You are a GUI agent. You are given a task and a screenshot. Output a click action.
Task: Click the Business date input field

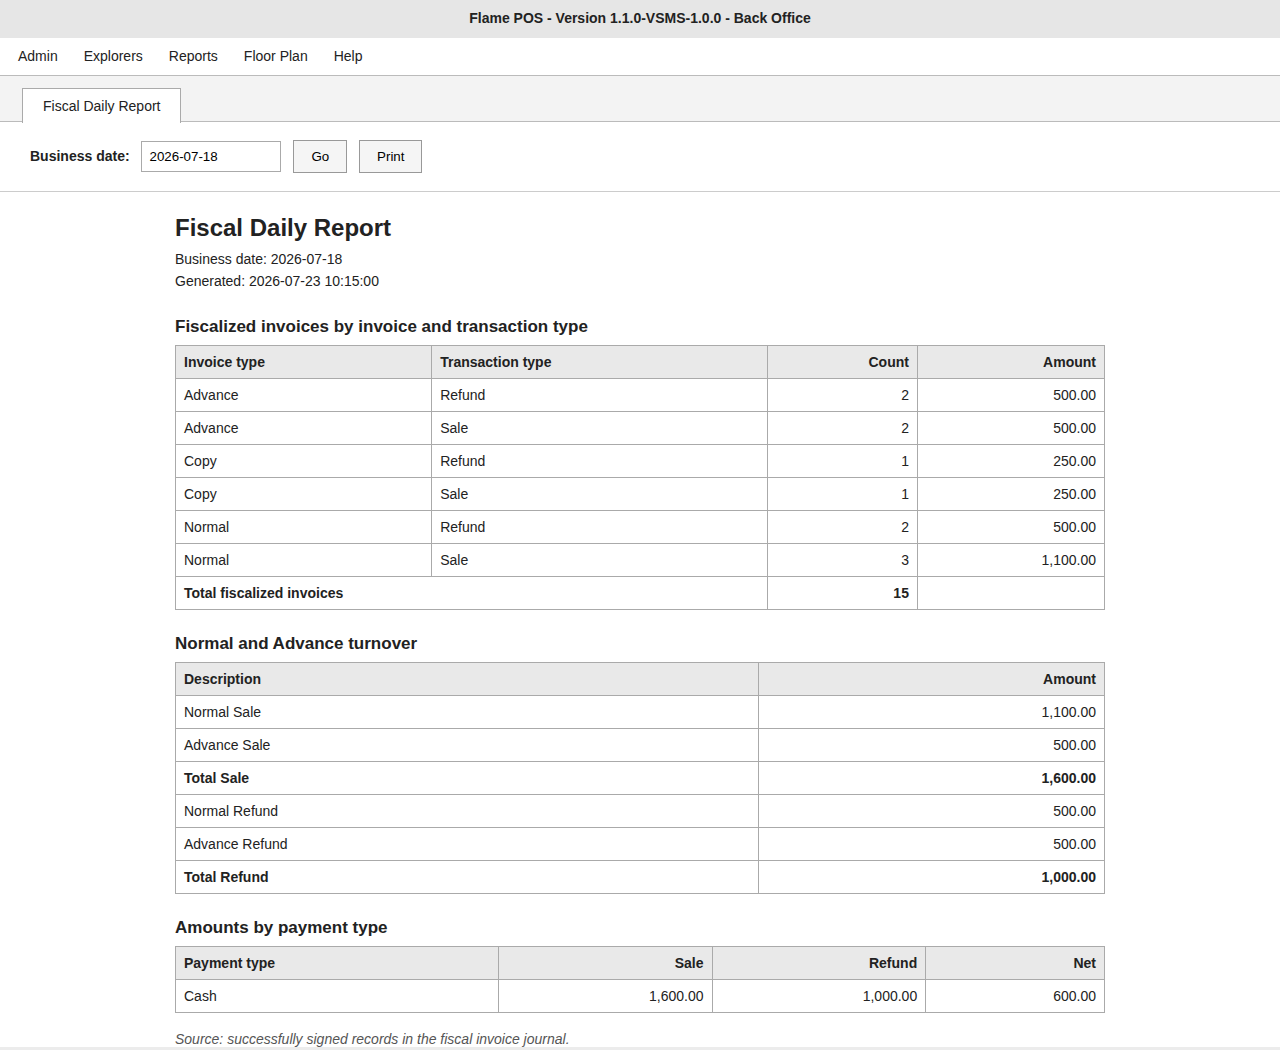211,156
